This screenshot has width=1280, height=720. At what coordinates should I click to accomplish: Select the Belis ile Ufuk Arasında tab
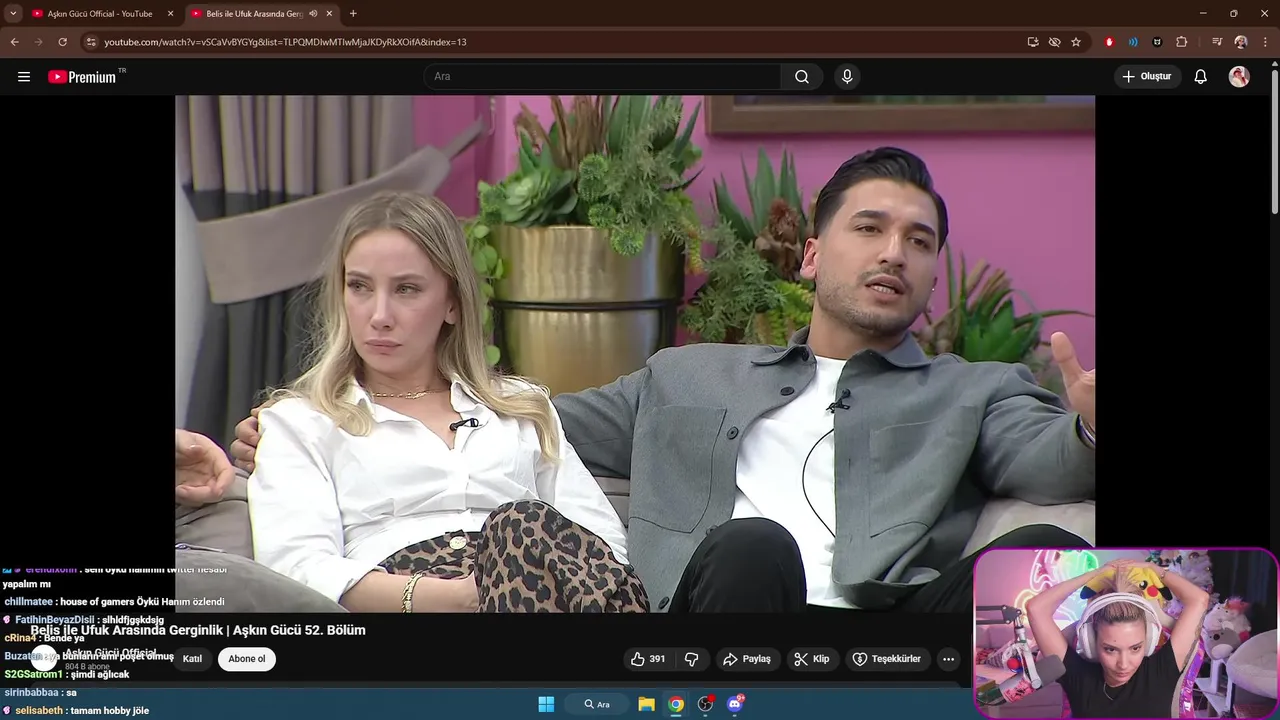tap(254, 14)
